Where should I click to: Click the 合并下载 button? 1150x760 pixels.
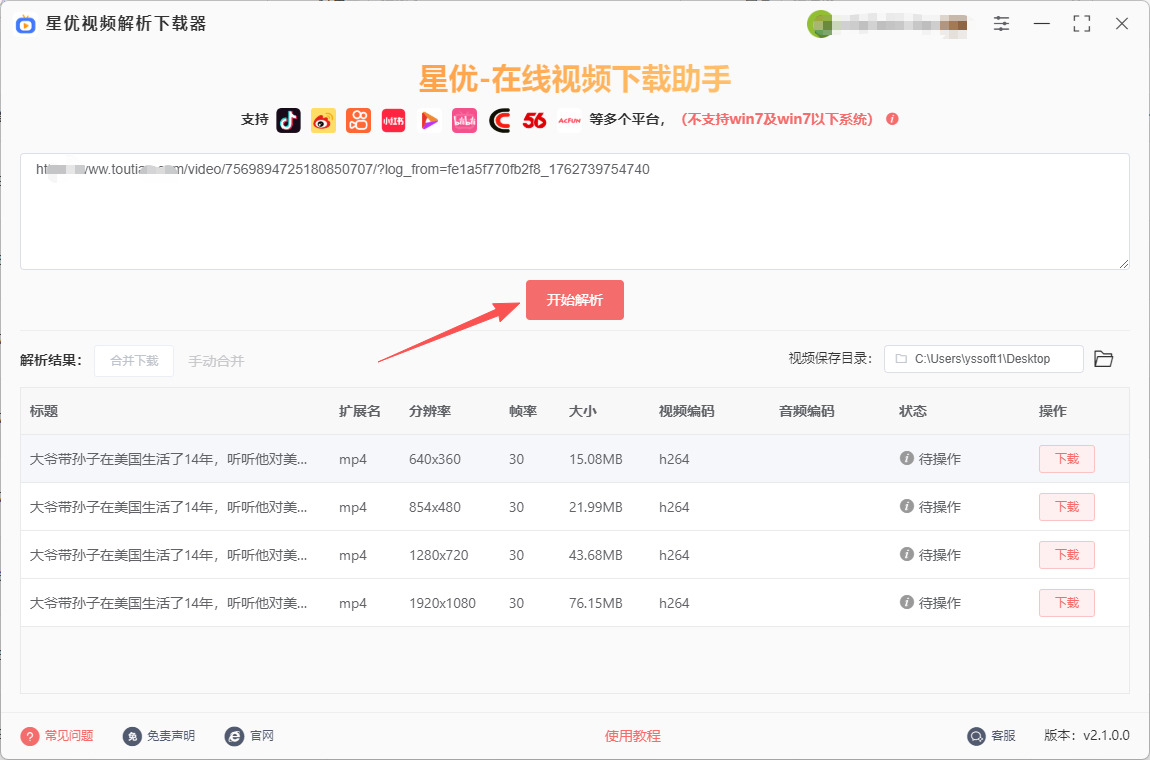click(134, 361)
